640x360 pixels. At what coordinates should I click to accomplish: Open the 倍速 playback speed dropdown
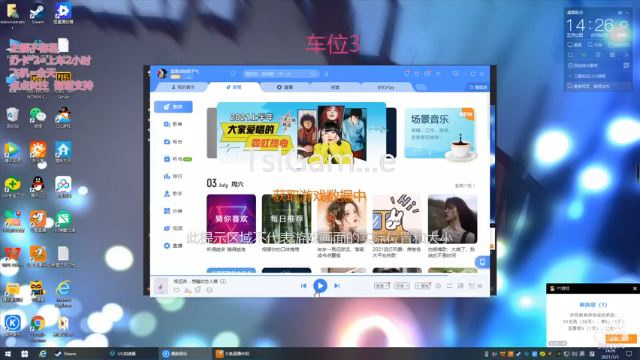coord(382,286)
